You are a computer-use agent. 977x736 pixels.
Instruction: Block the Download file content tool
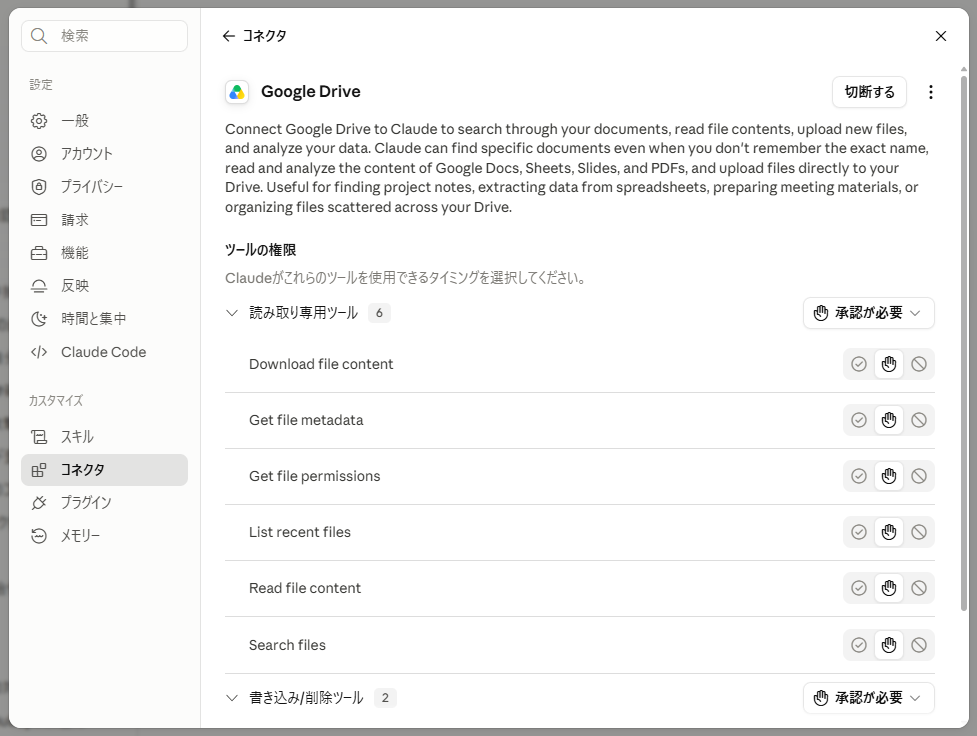[918, 364]
